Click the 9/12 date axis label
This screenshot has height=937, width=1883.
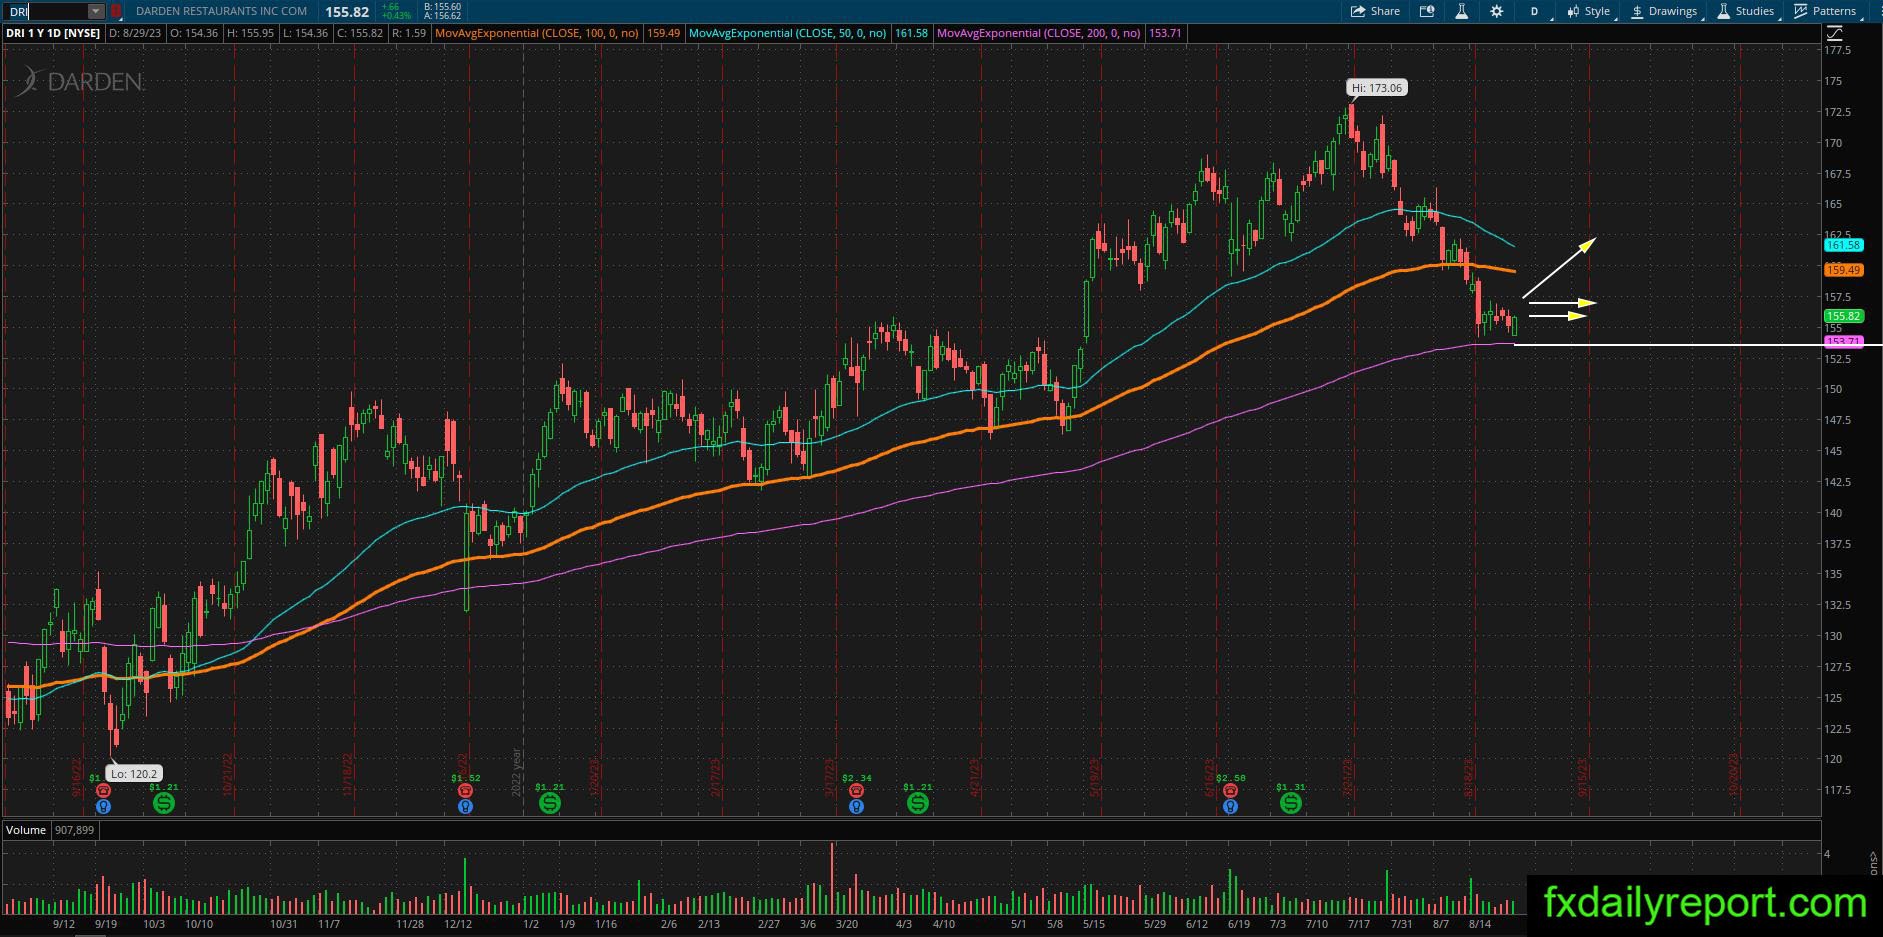[64, 924]
